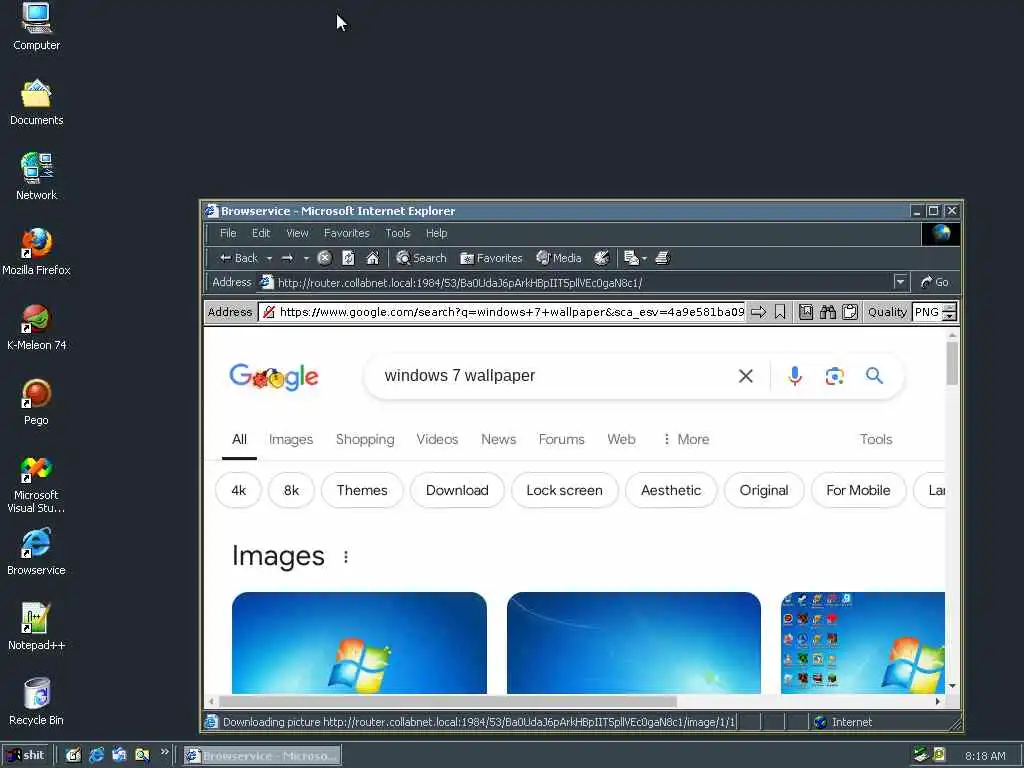Select the Download filter chip

click(x=457, y=490)
